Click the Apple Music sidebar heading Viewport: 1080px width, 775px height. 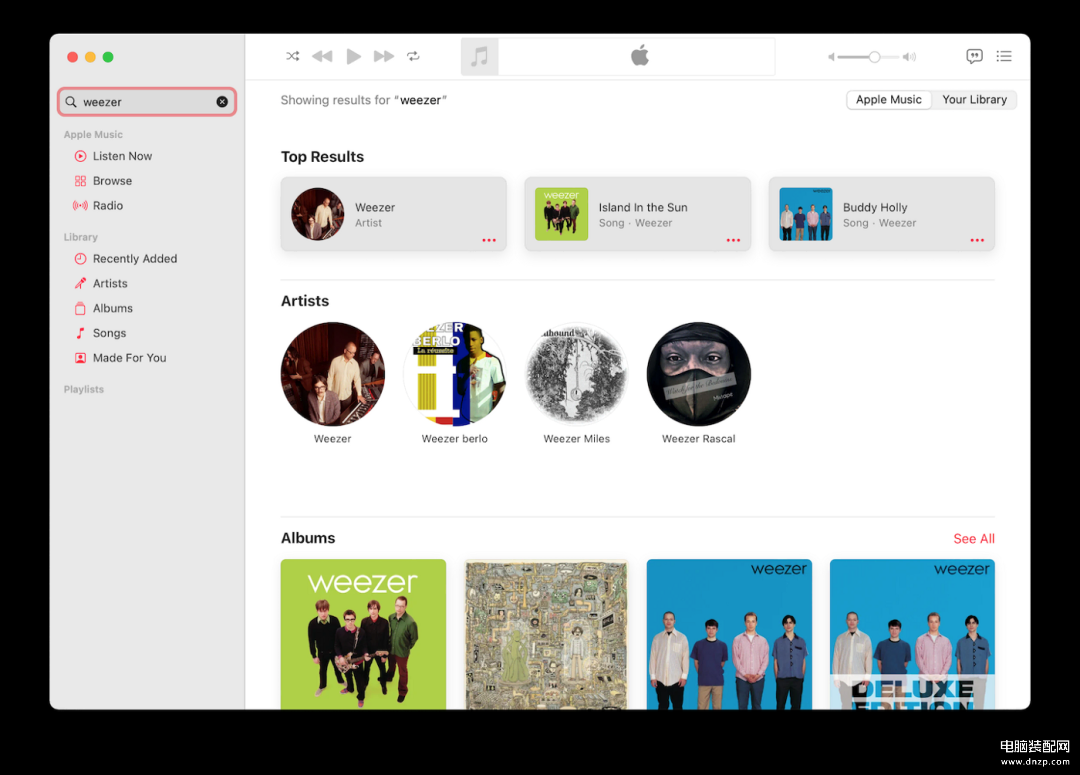pos(93,134)
